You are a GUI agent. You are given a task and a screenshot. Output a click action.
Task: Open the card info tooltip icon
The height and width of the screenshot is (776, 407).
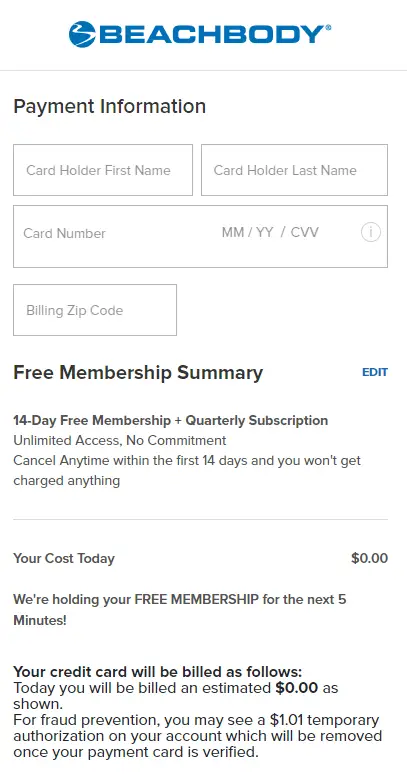tap(370, 232)
